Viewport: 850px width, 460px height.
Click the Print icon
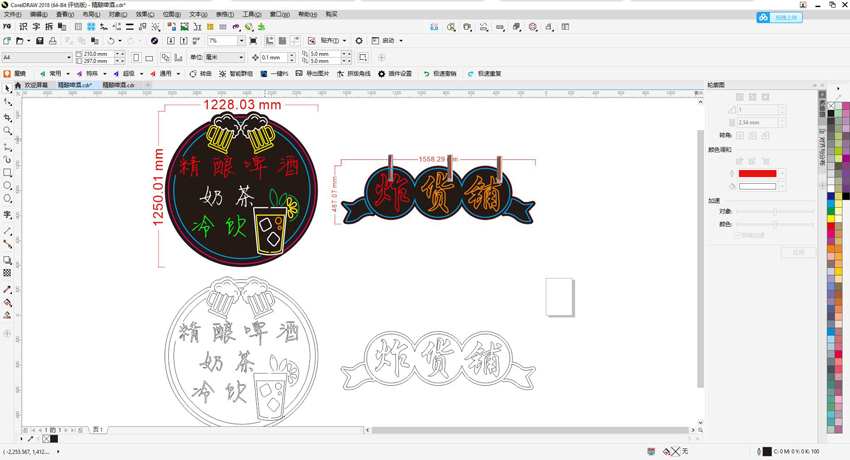(53, 41)
